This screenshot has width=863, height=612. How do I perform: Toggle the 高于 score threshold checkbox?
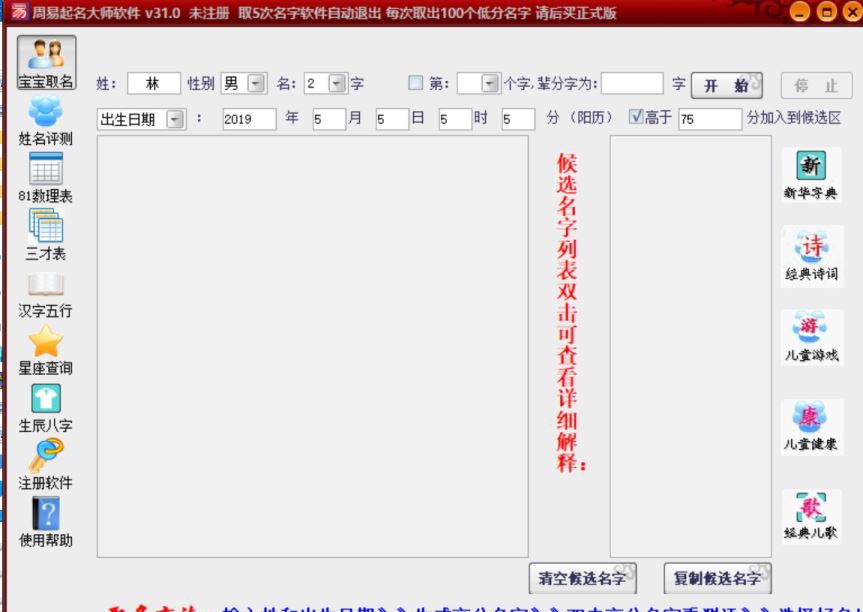click(636, 117)
